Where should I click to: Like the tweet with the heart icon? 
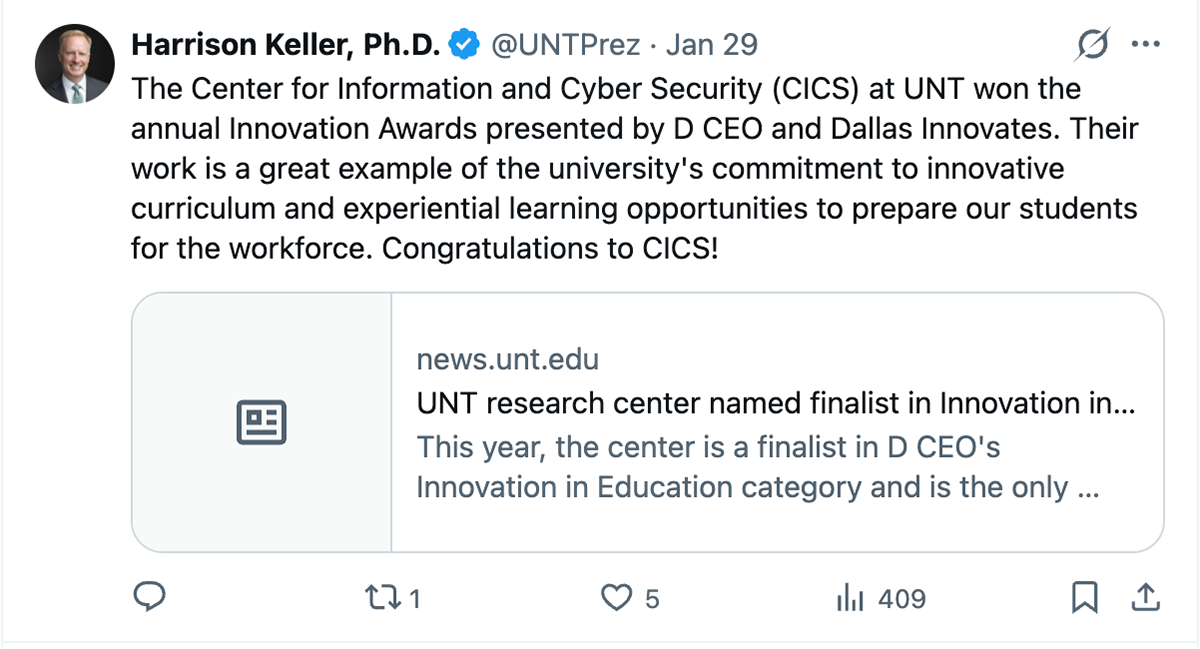[x=616, y=598]
